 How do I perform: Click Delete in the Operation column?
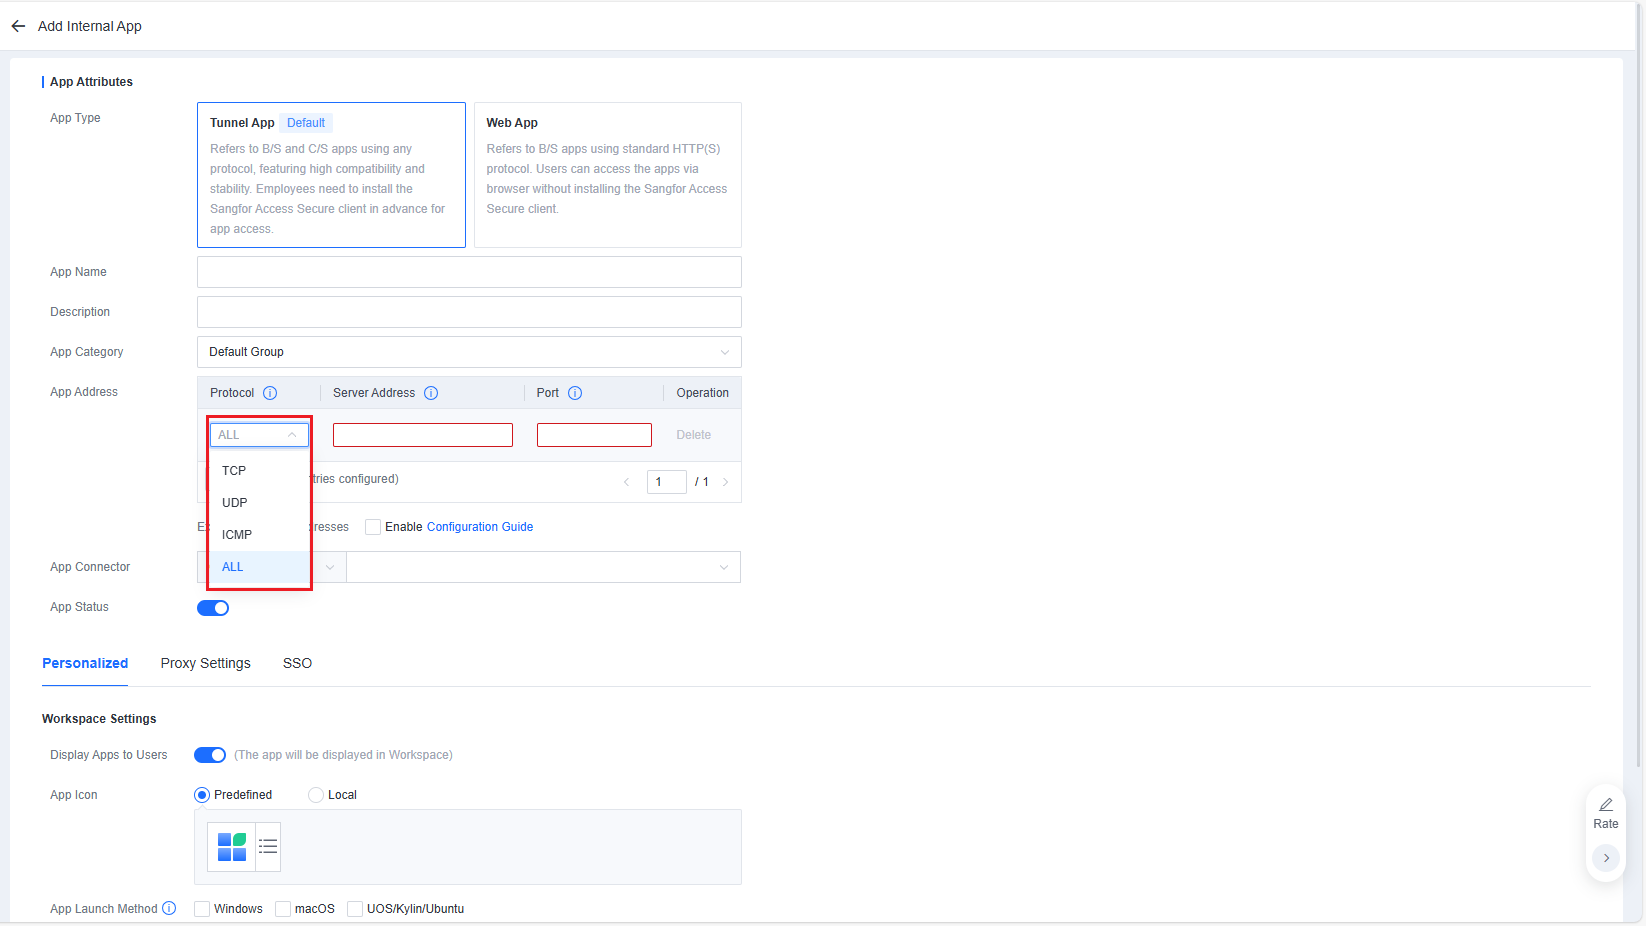[x=693, y=435]
